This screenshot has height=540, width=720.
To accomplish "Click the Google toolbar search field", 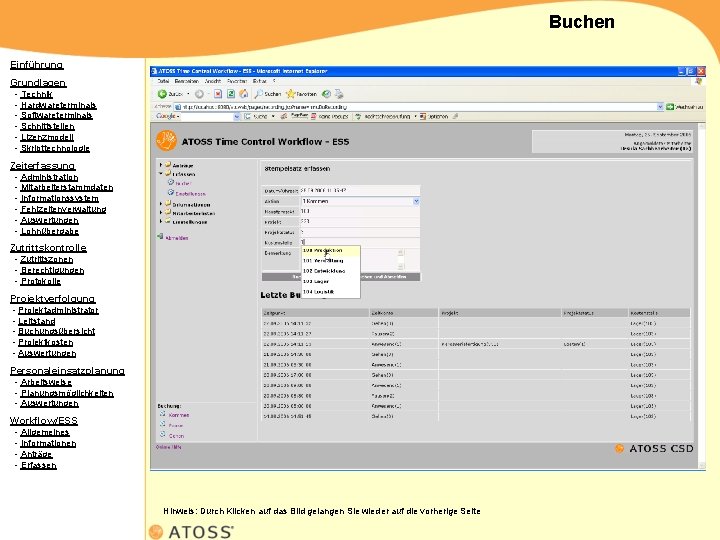I will coord(207,117).
